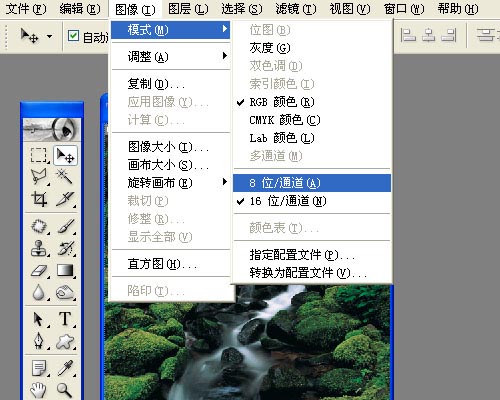This screenshot has height=400, width=500.
Task: Select the Type tool
Action: click(x=65, y=319)
